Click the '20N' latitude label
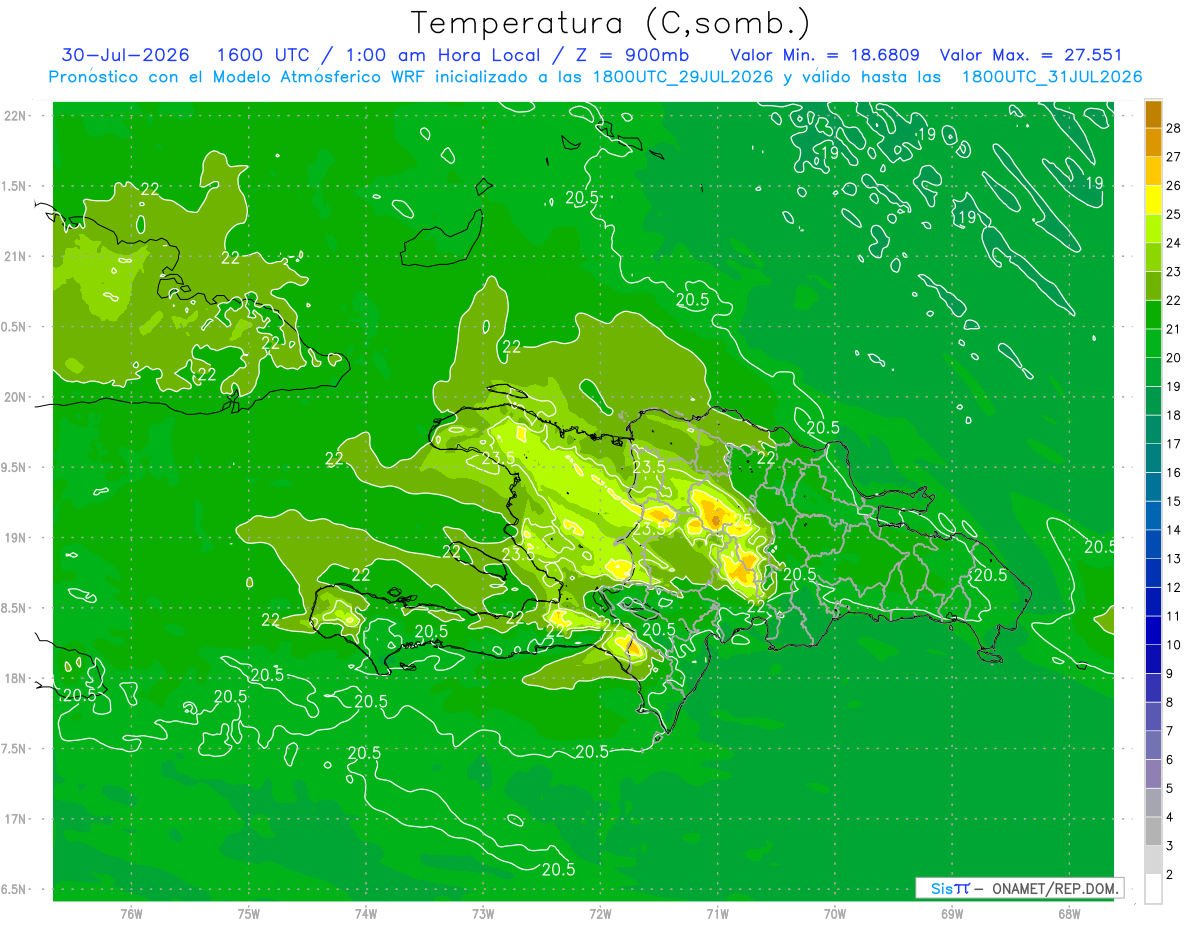 pyautogui.click(x=15, y=397)
